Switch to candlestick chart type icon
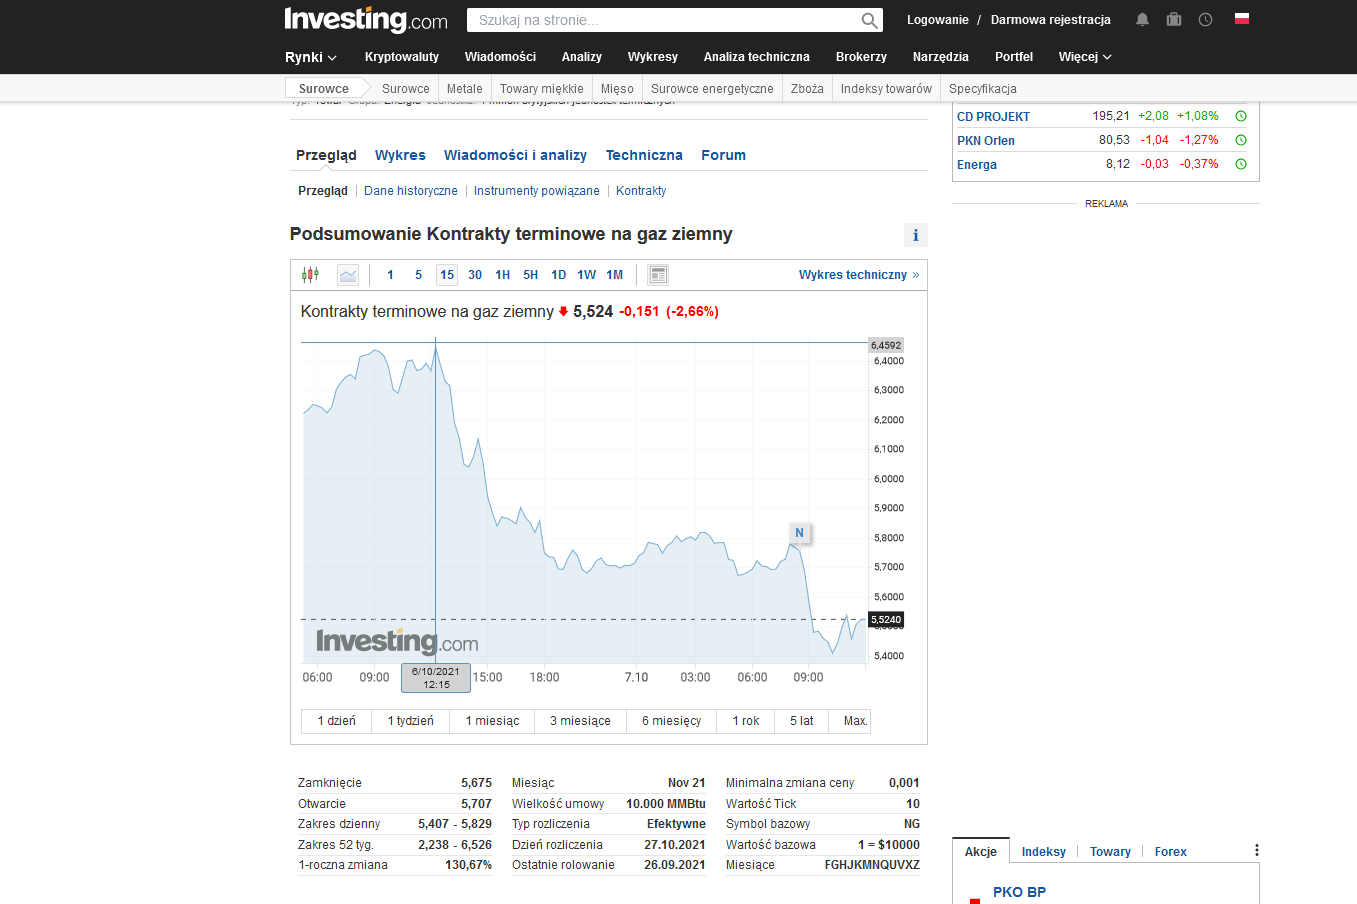This screenshot has height=904, width=1357. (310, 275)
